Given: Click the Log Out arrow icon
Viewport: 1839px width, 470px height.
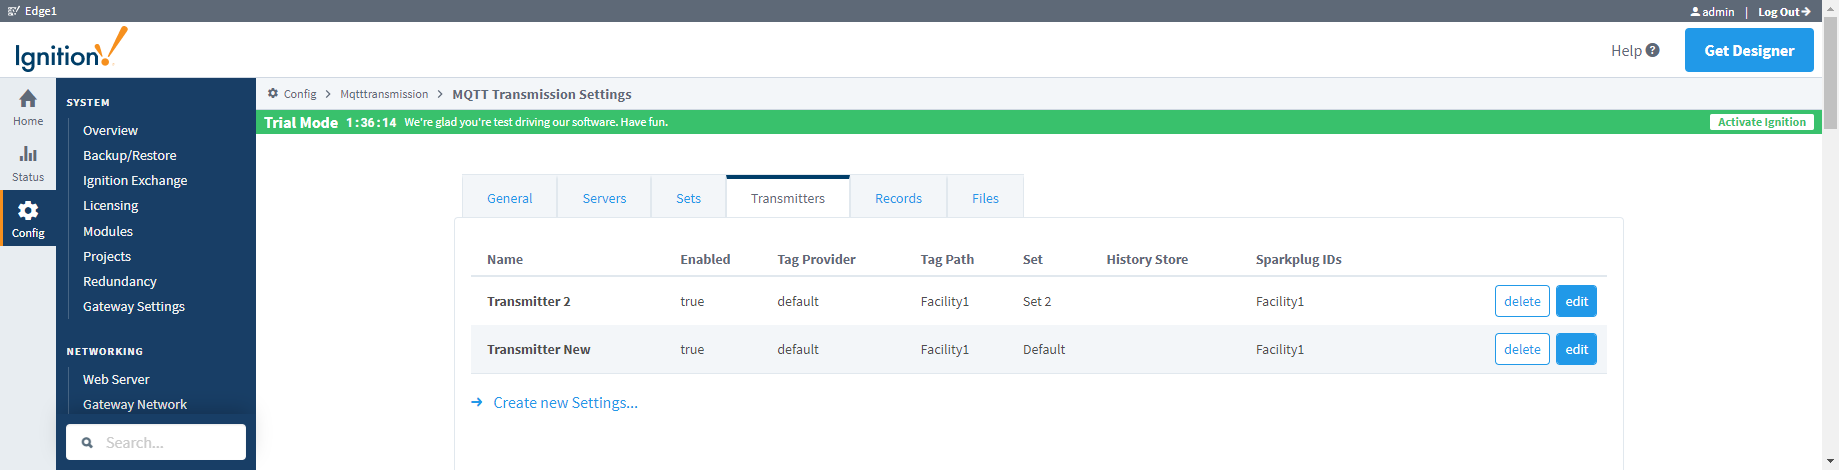Looking at the screenshot, I should tap(1806, 12).
